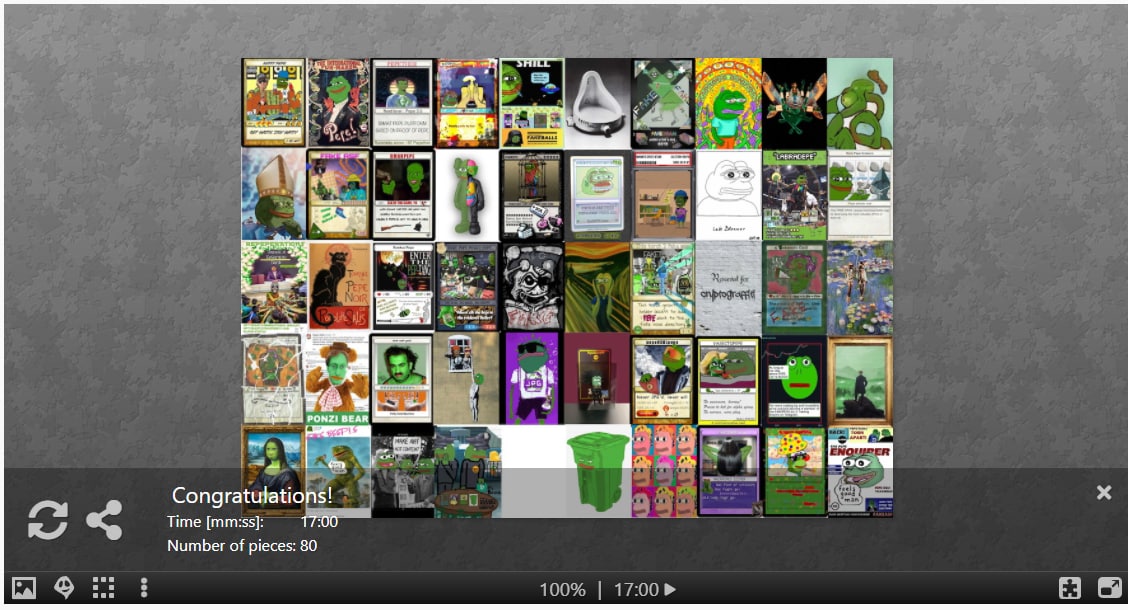
Task: Select the PONZI BEAR card tile
Action: coord(337,379)
